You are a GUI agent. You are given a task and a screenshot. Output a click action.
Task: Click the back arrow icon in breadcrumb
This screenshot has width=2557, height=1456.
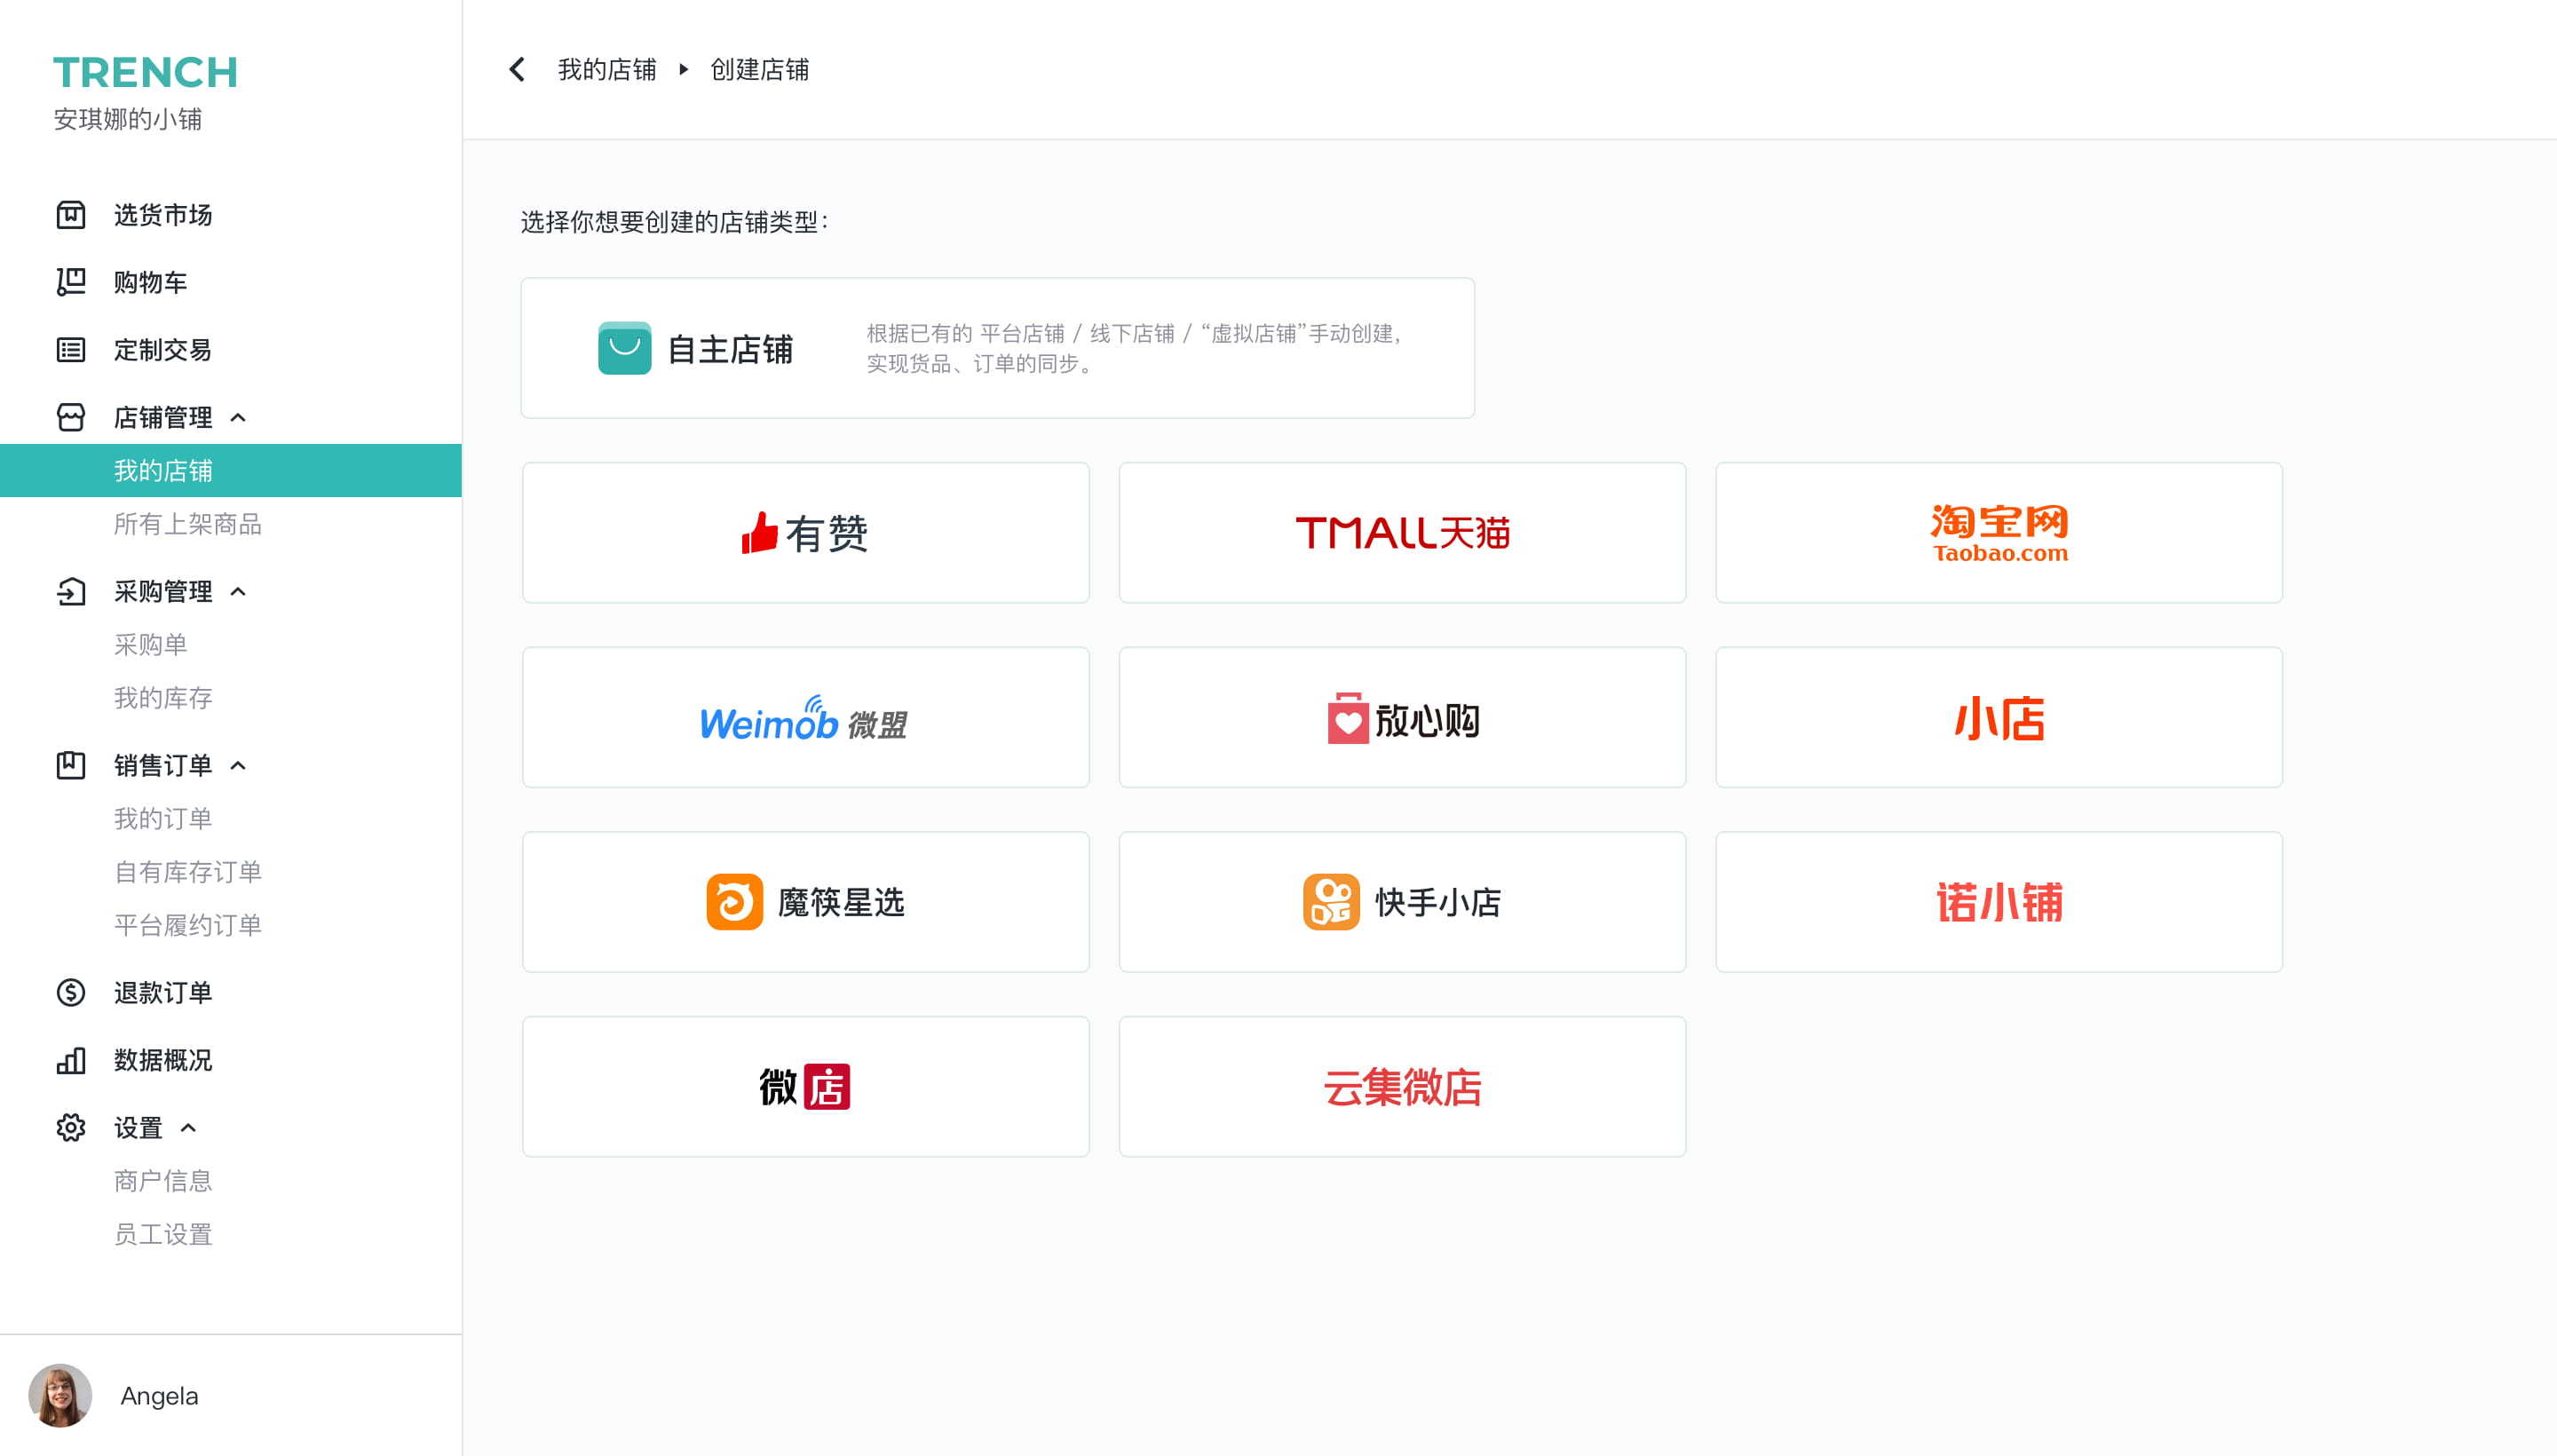coord(517,69)
